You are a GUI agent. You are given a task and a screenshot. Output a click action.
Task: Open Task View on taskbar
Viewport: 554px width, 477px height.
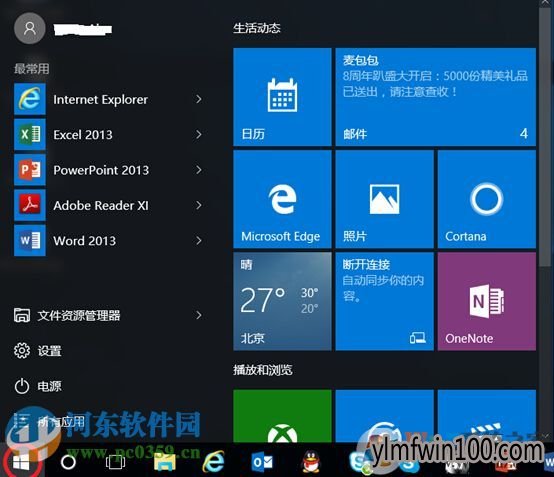116,462
